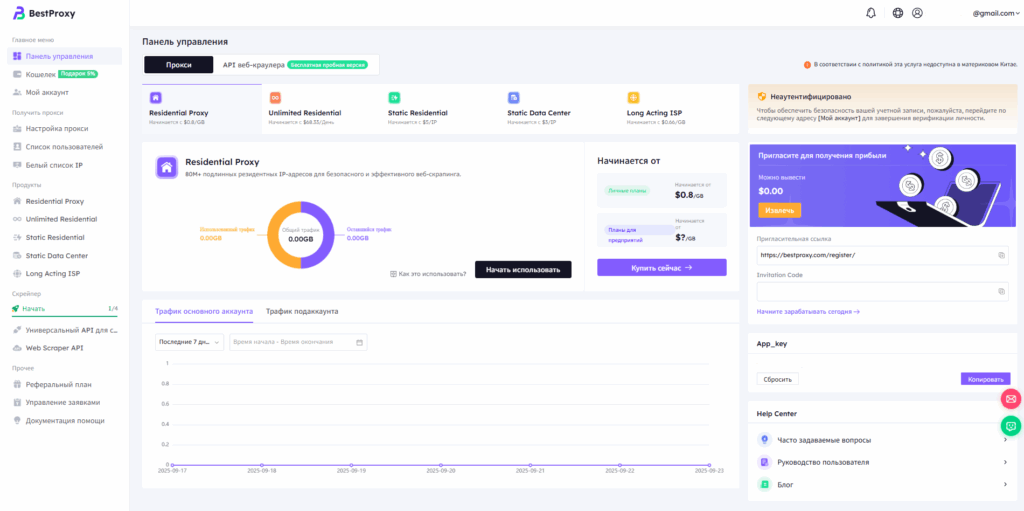The height and width of the screenshot is (511, 1024).
Task: Select the Static Data Center card icon
Action: point(514,98)
